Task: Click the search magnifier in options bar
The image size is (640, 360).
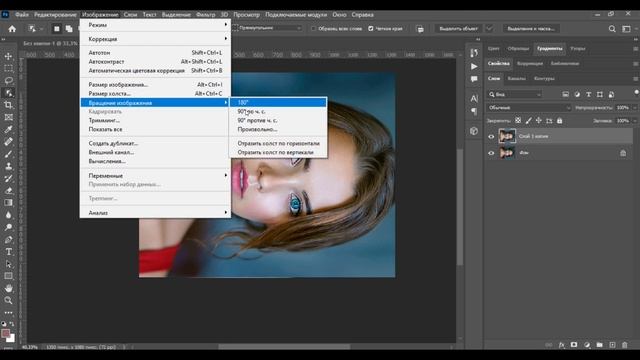Action: (x=612, y=29)
